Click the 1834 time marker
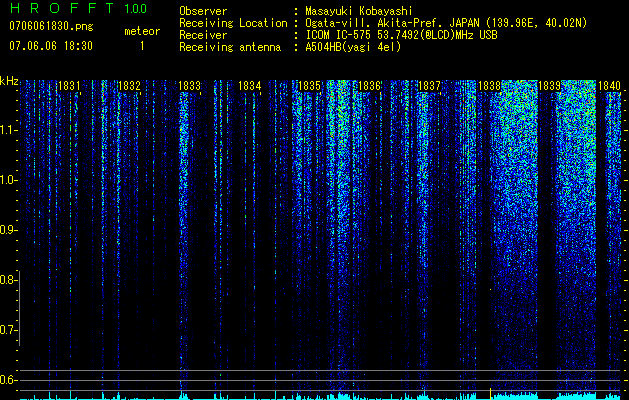This screenshot has width=629, height=400. click(250, 86)
